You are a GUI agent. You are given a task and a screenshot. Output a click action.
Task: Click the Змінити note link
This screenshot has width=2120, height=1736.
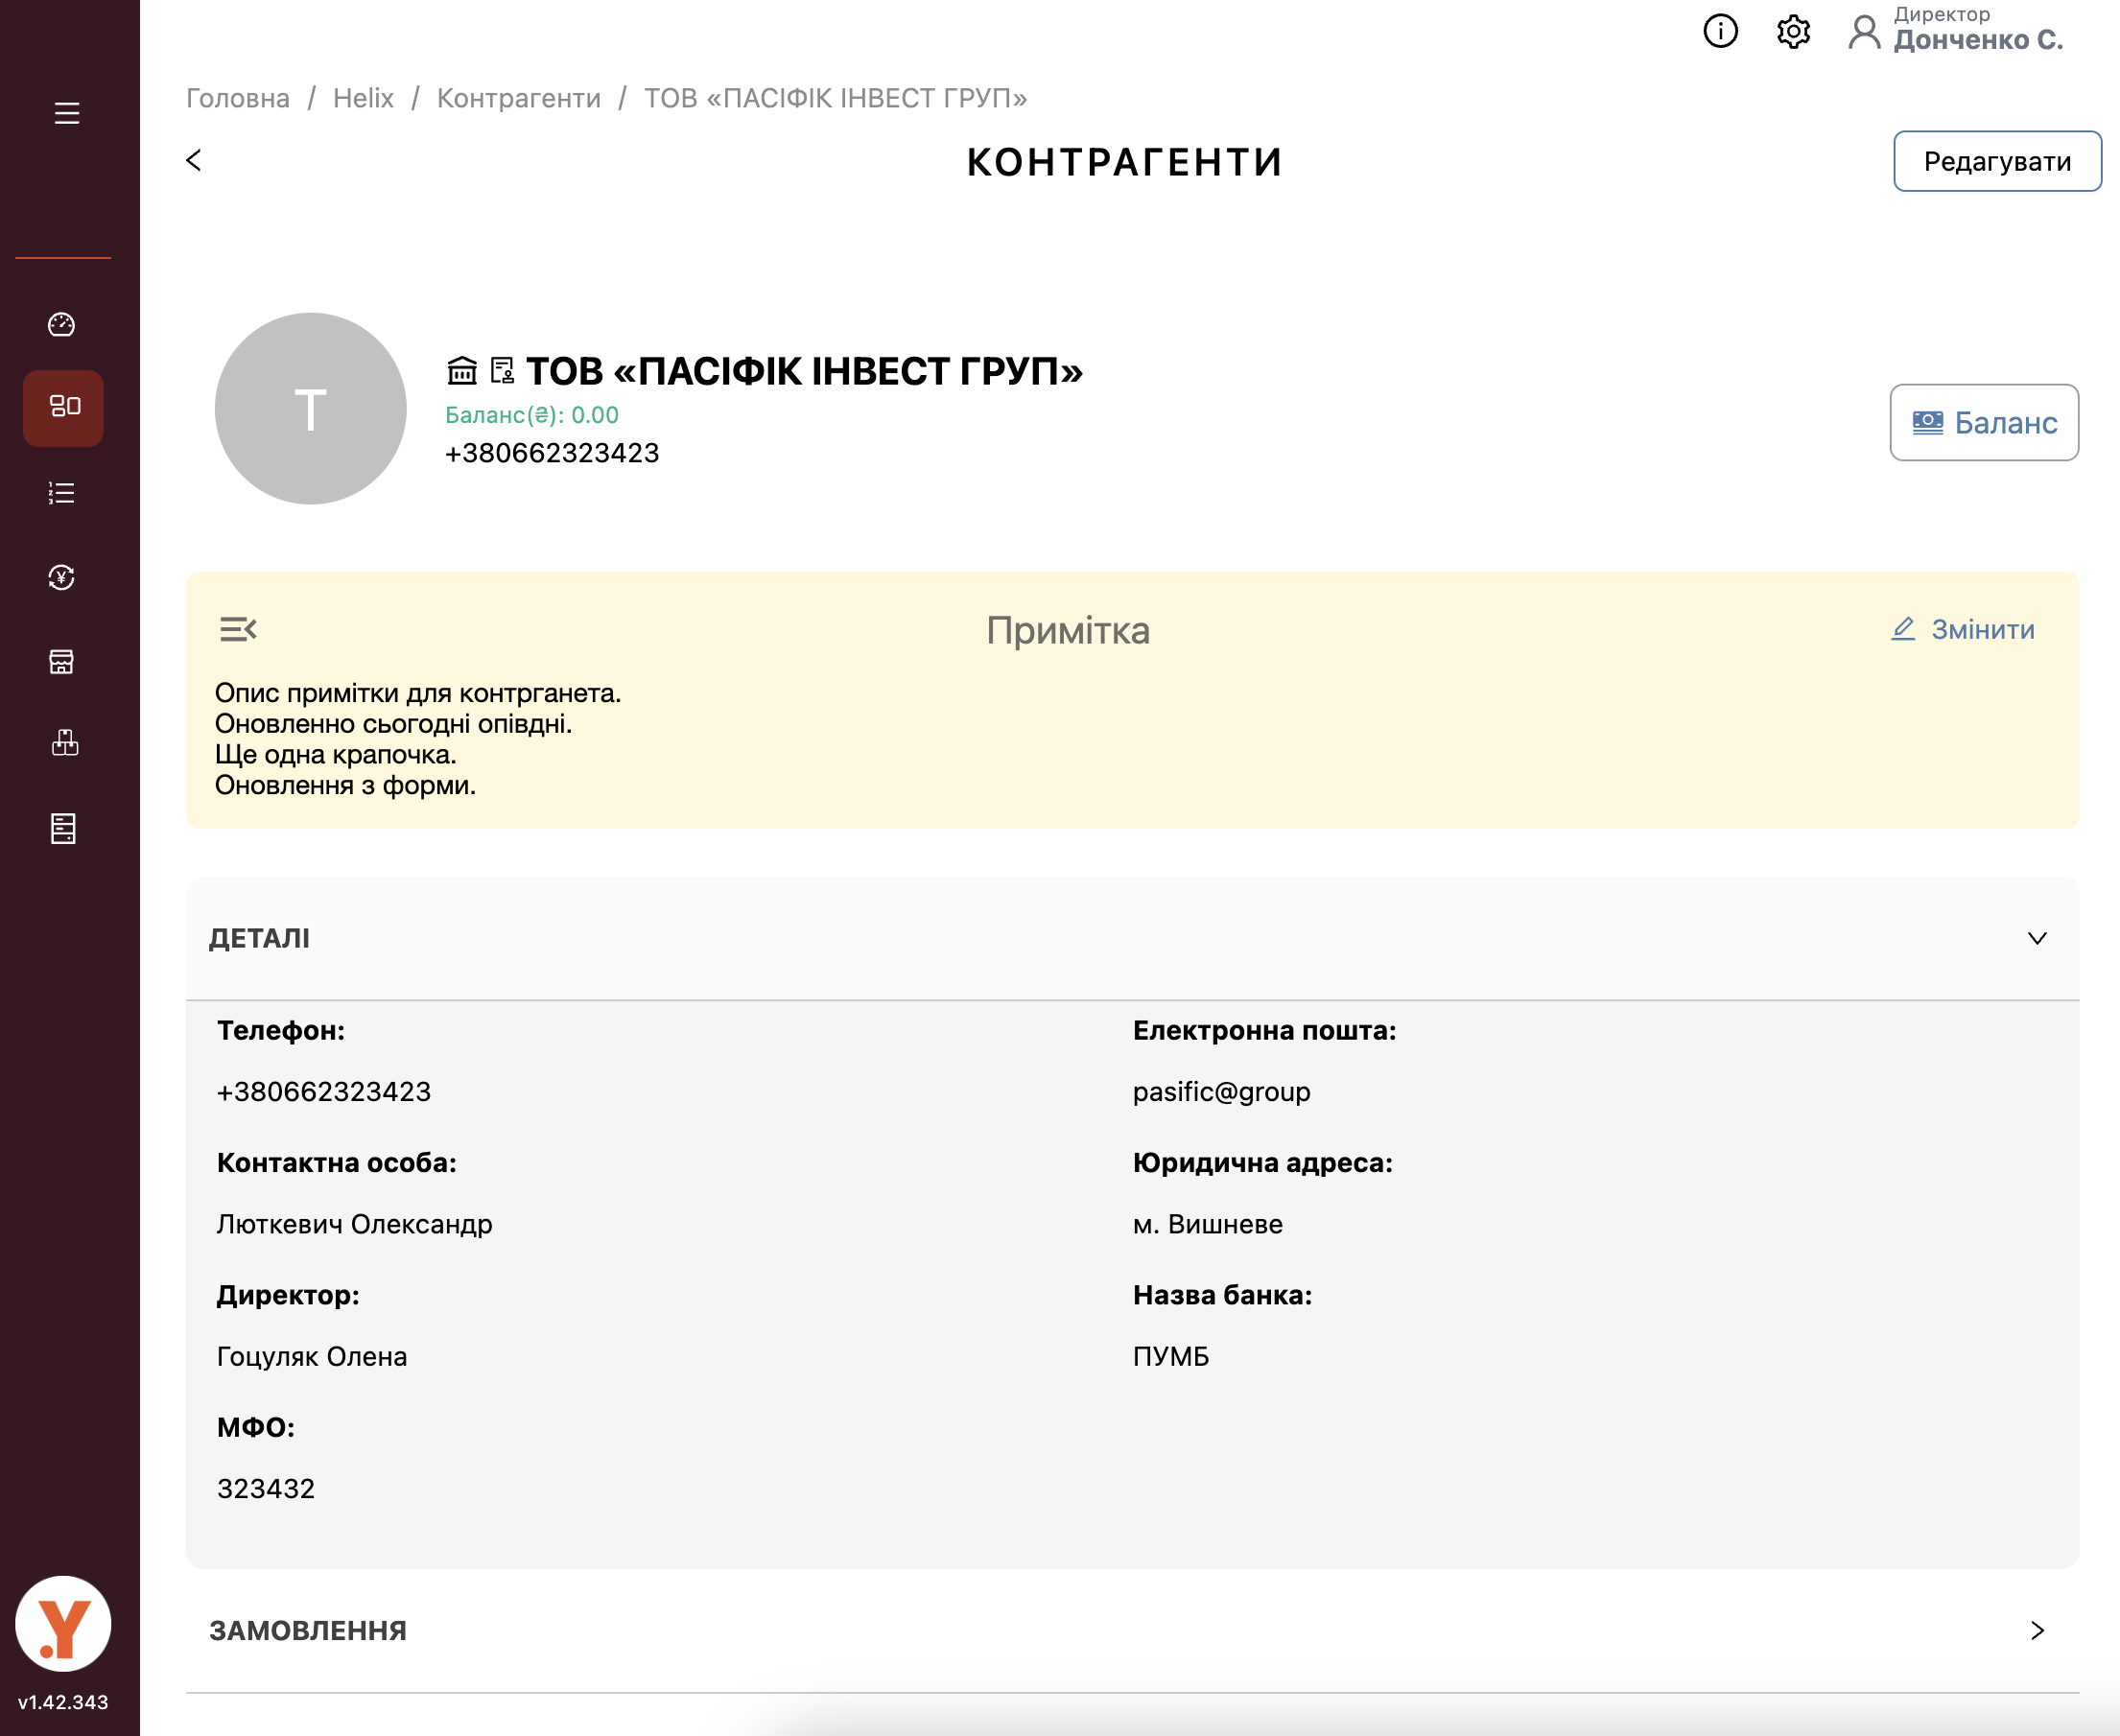[x=1962, y=629]
